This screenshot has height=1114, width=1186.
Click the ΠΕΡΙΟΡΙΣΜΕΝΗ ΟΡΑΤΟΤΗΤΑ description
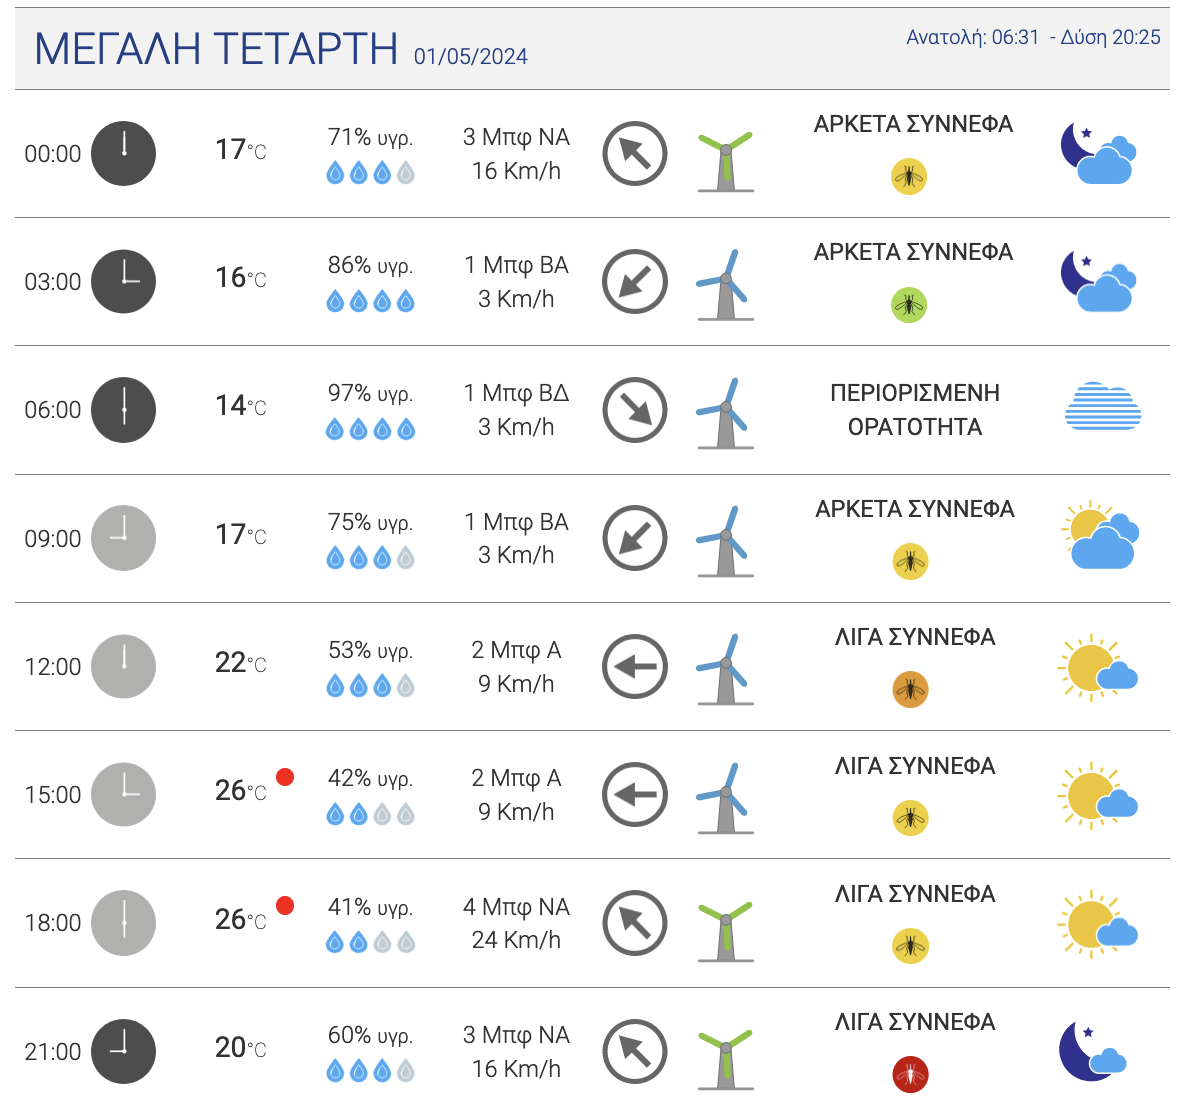[x=914, y=410]
